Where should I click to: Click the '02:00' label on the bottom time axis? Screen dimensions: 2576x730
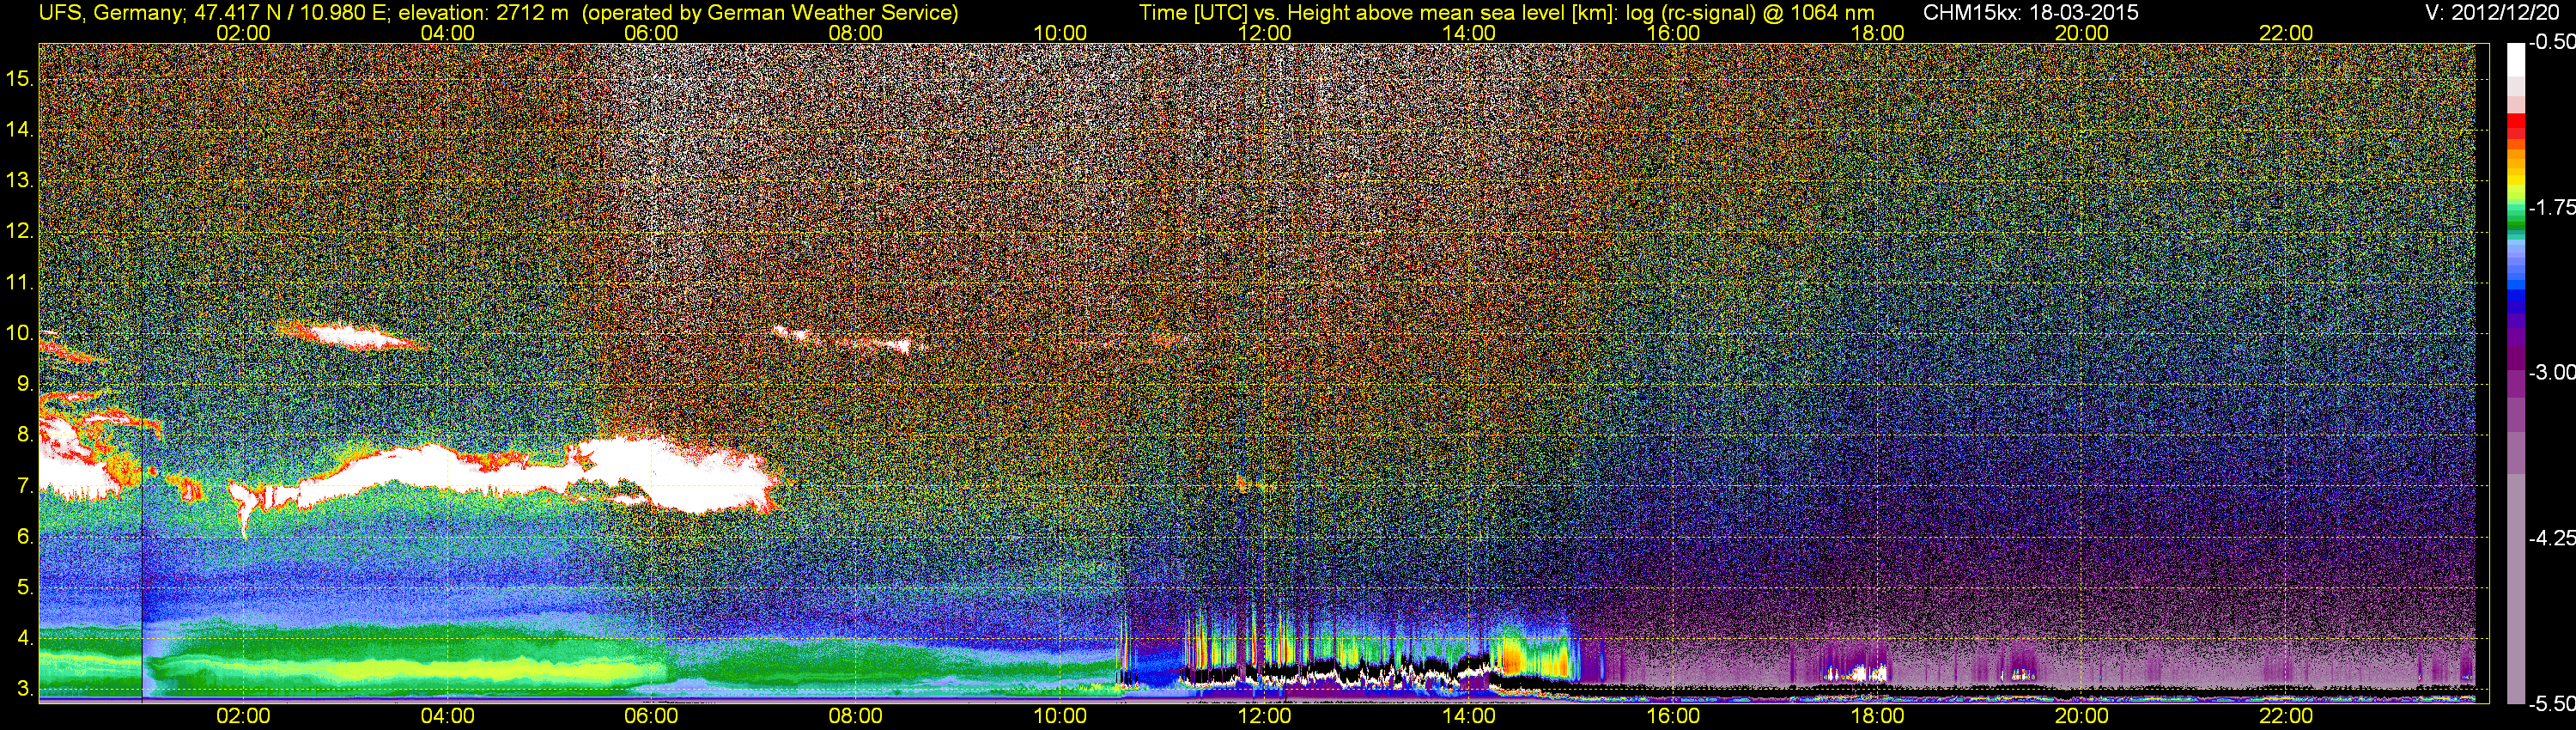243,716
